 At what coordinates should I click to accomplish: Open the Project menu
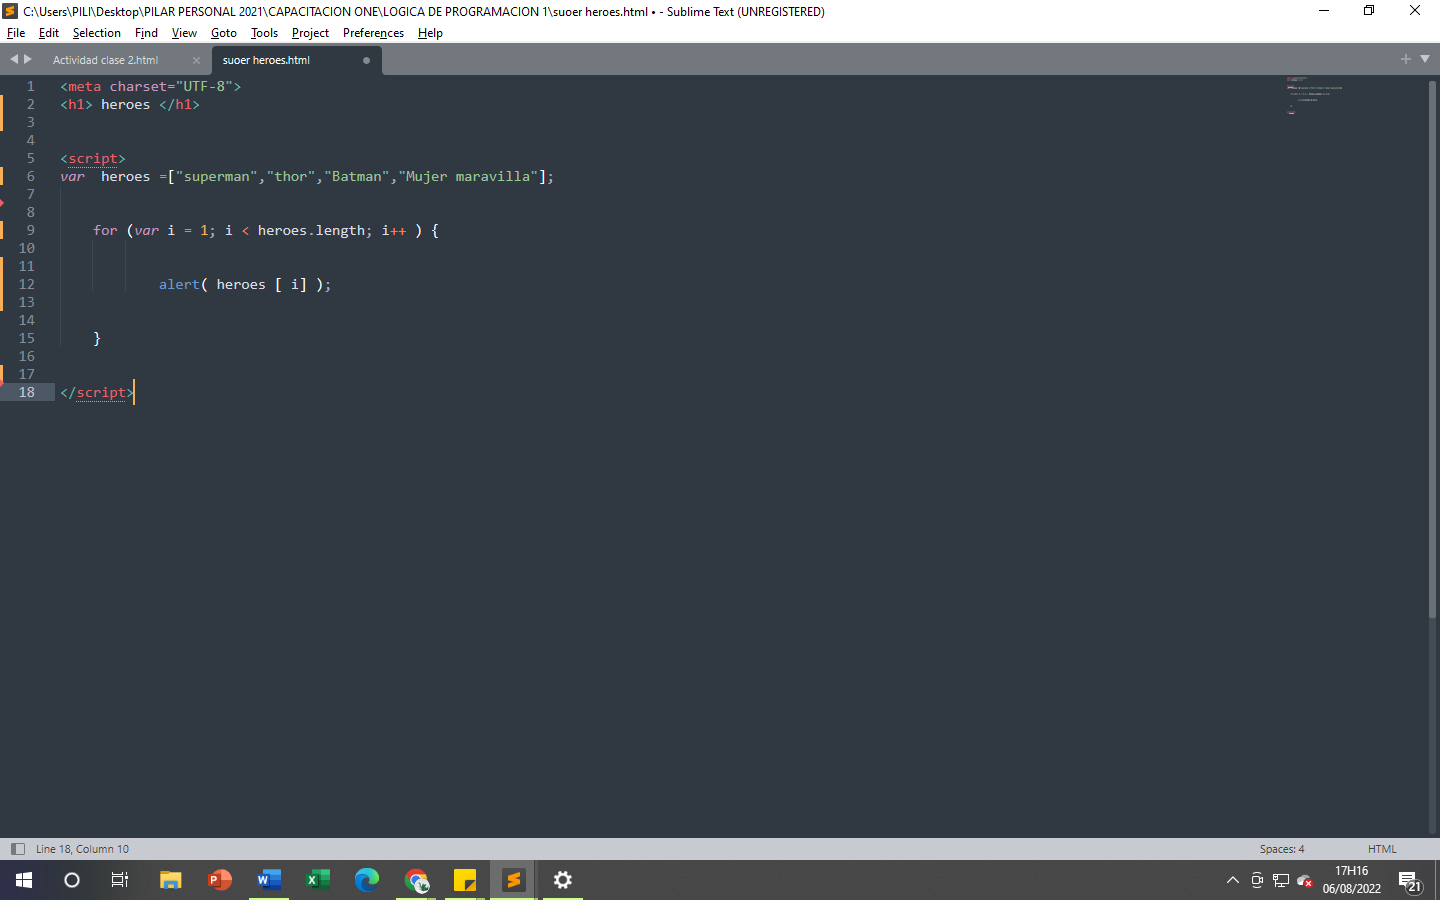click(310, 33)
